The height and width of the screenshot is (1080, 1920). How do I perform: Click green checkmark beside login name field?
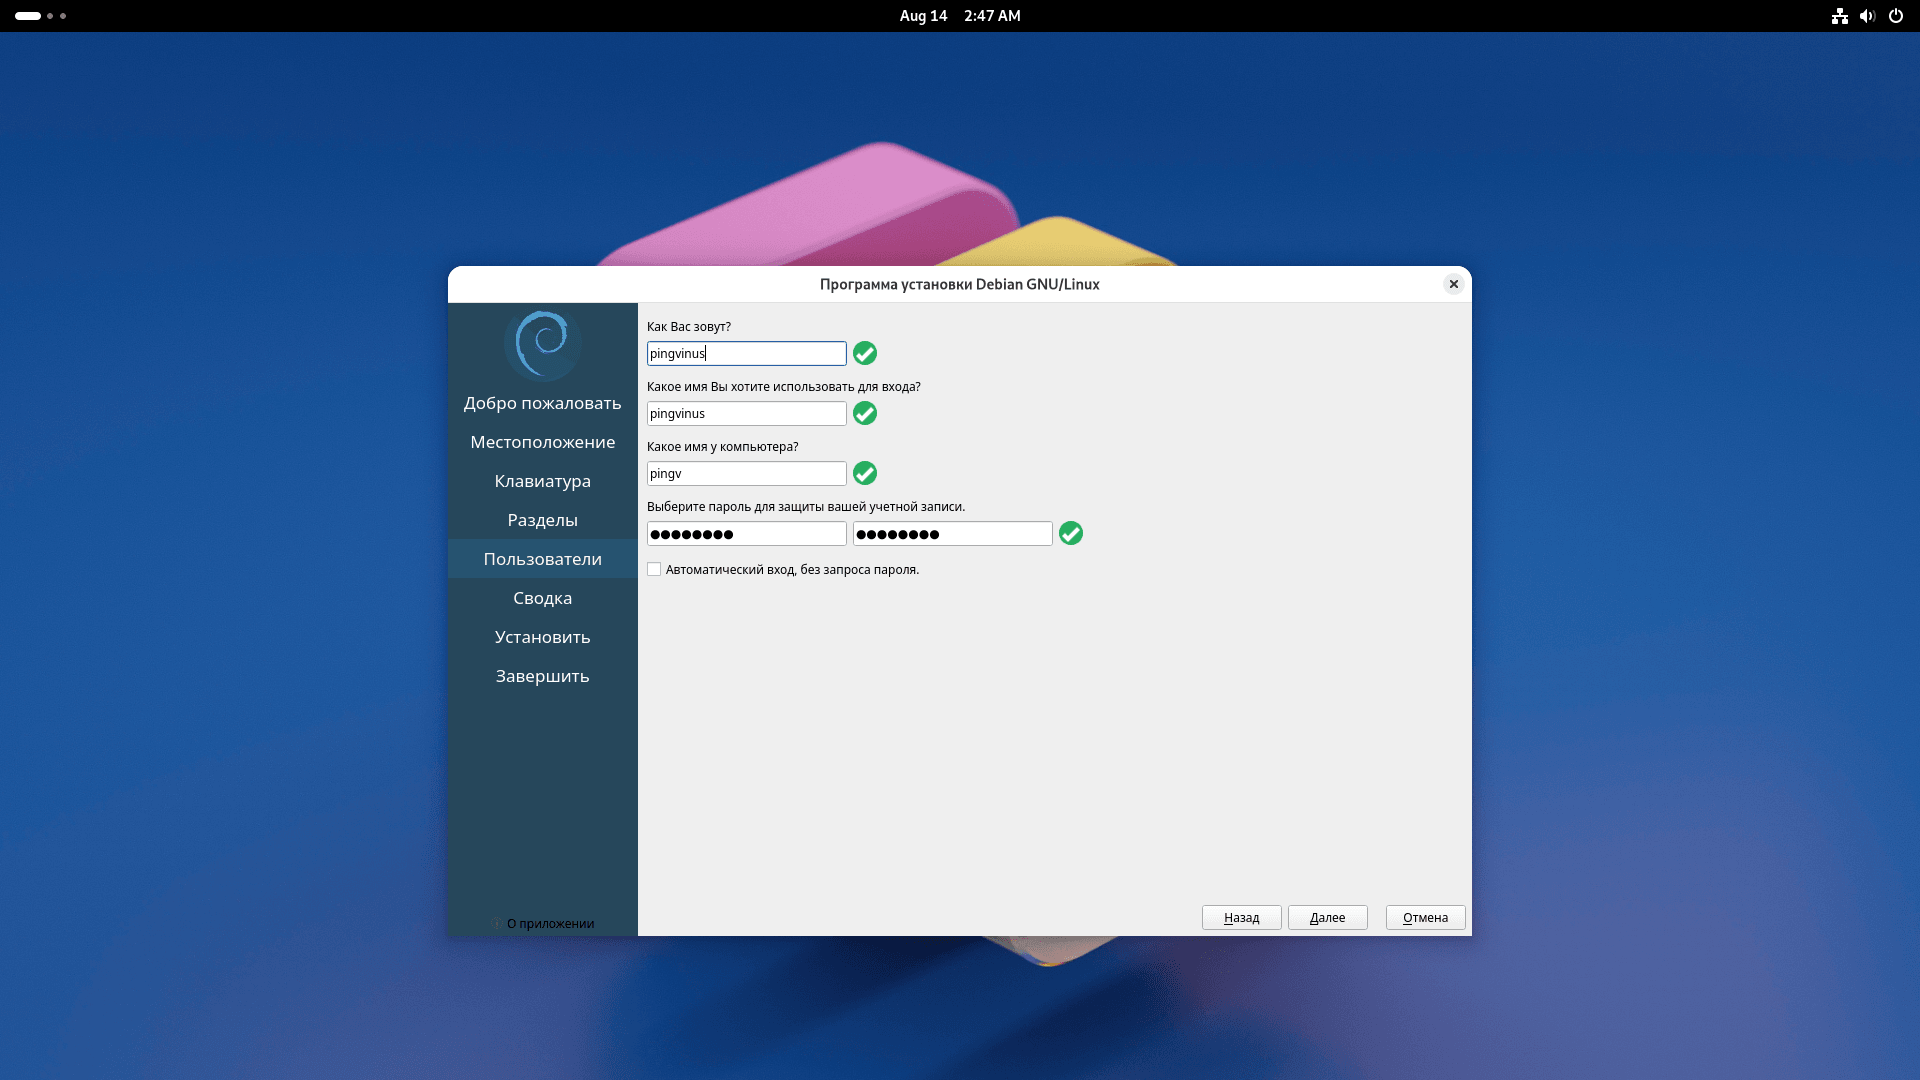pos(865,414)
